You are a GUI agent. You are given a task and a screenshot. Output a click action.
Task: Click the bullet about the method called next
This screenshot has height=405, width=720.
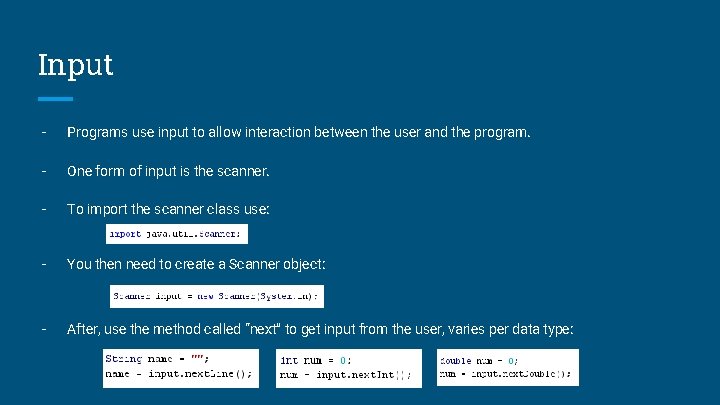[x=320, y=329]
